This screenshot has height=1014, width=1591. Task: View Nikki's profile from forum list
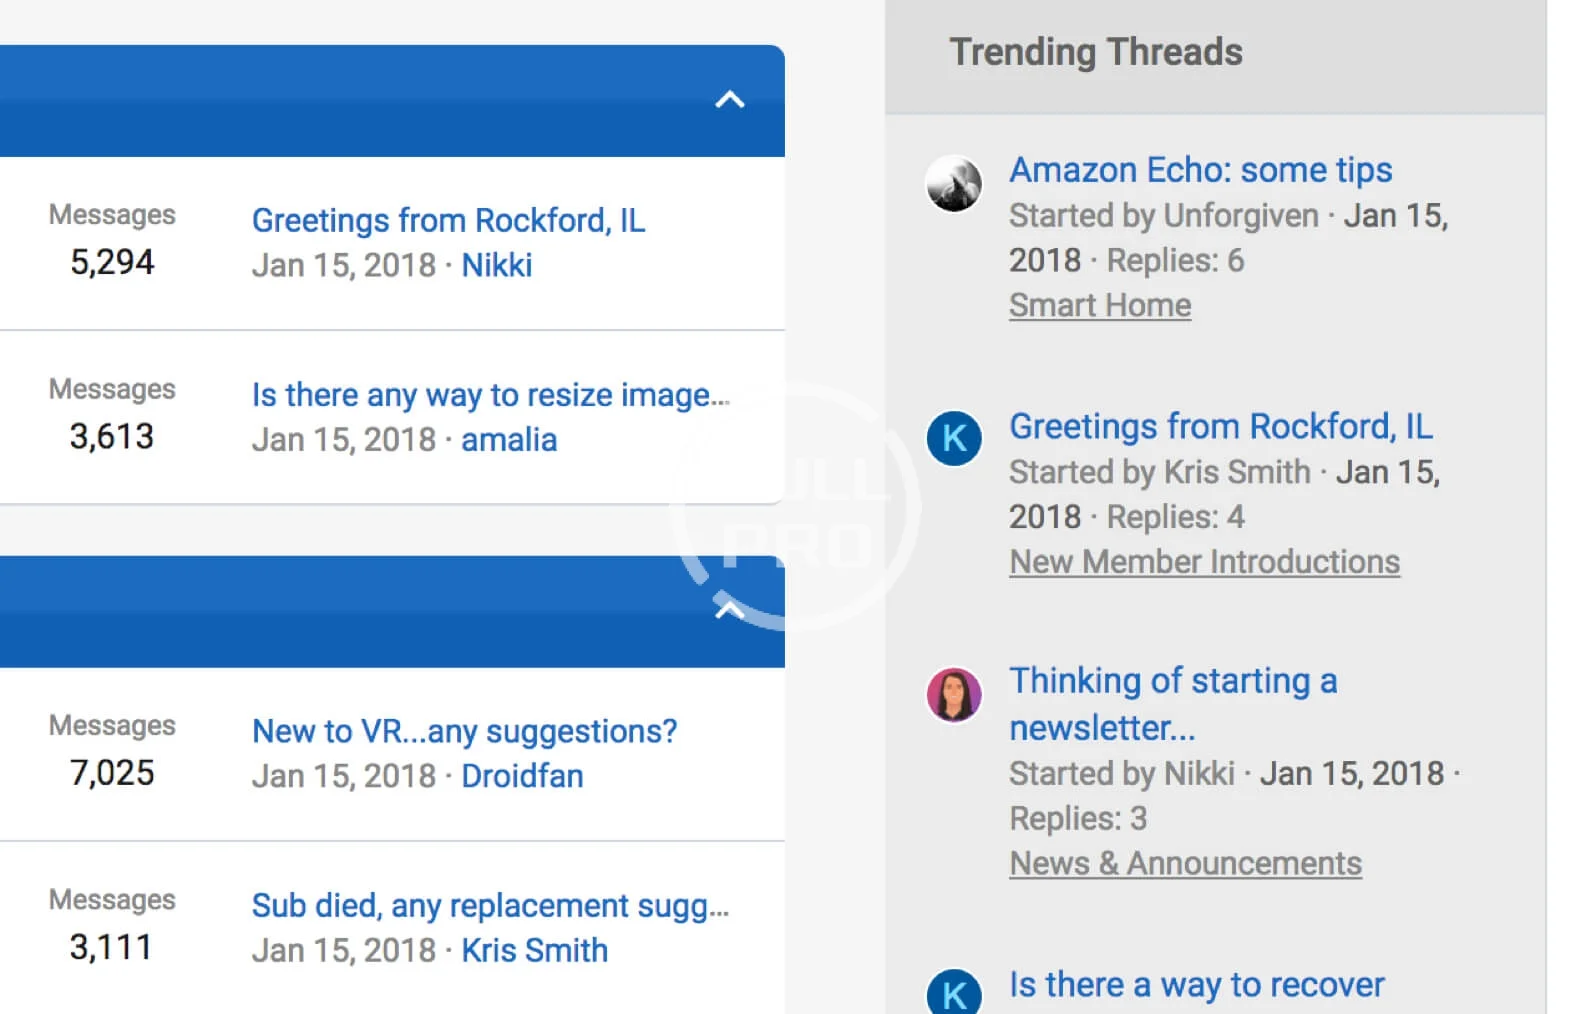tap(496, 265)
